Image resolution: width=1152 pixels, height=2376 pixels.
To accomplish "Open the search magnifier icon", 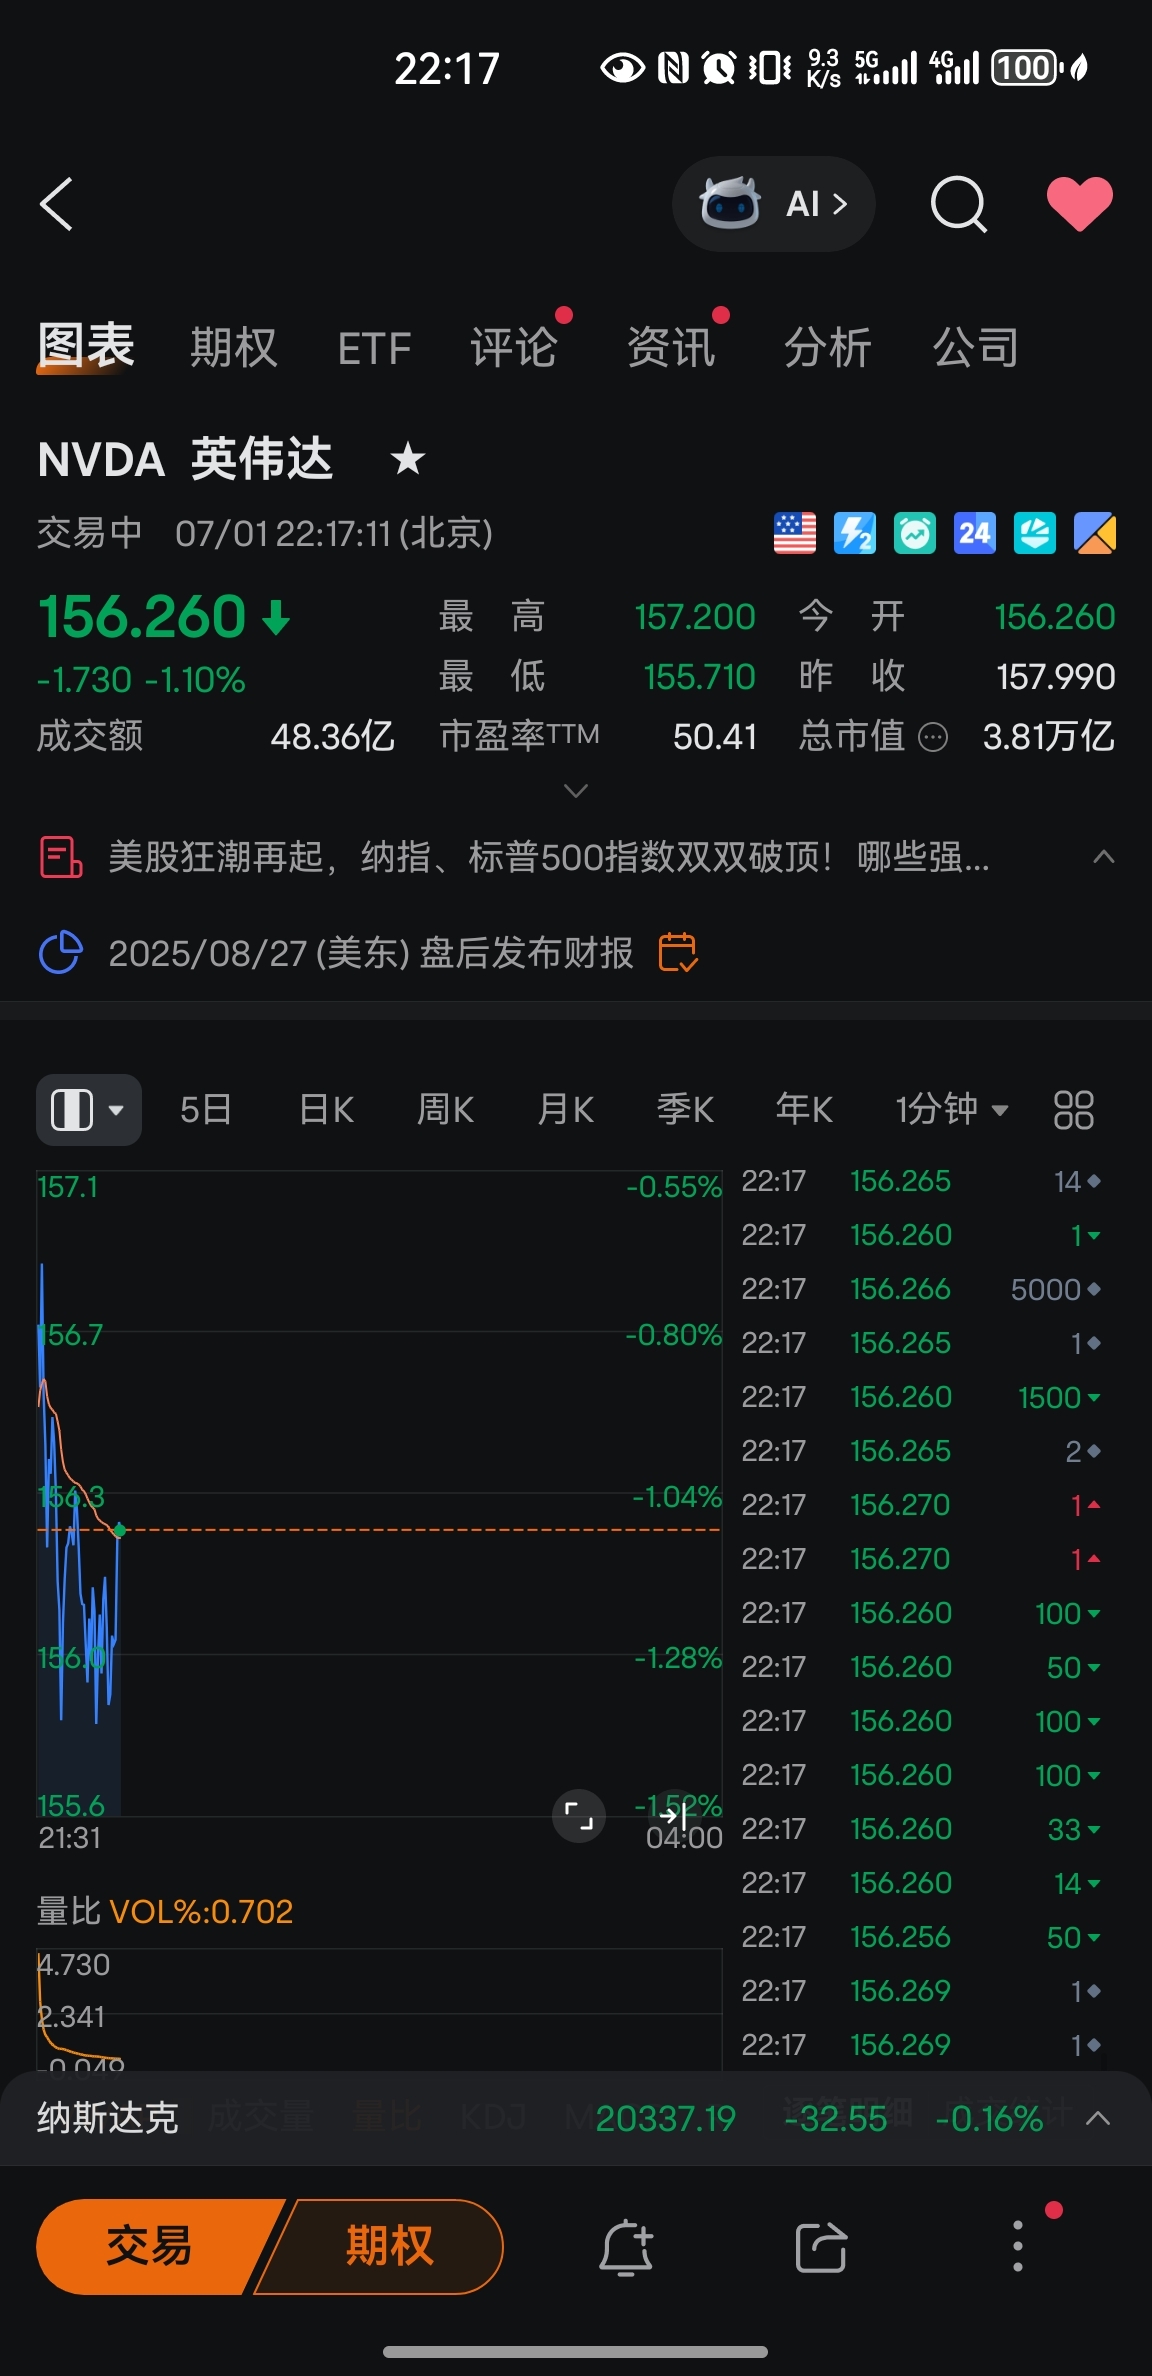I will click(958, 204).
